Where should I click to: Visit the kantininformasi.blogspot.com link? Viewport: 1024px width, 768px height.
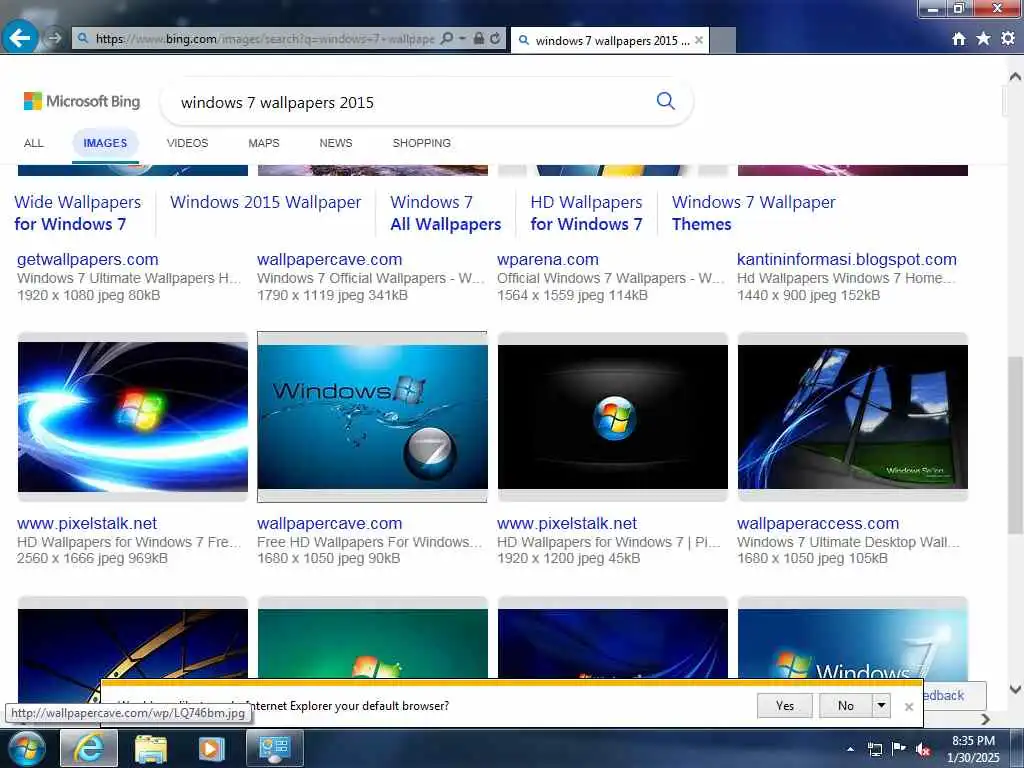tap(846, 259)
